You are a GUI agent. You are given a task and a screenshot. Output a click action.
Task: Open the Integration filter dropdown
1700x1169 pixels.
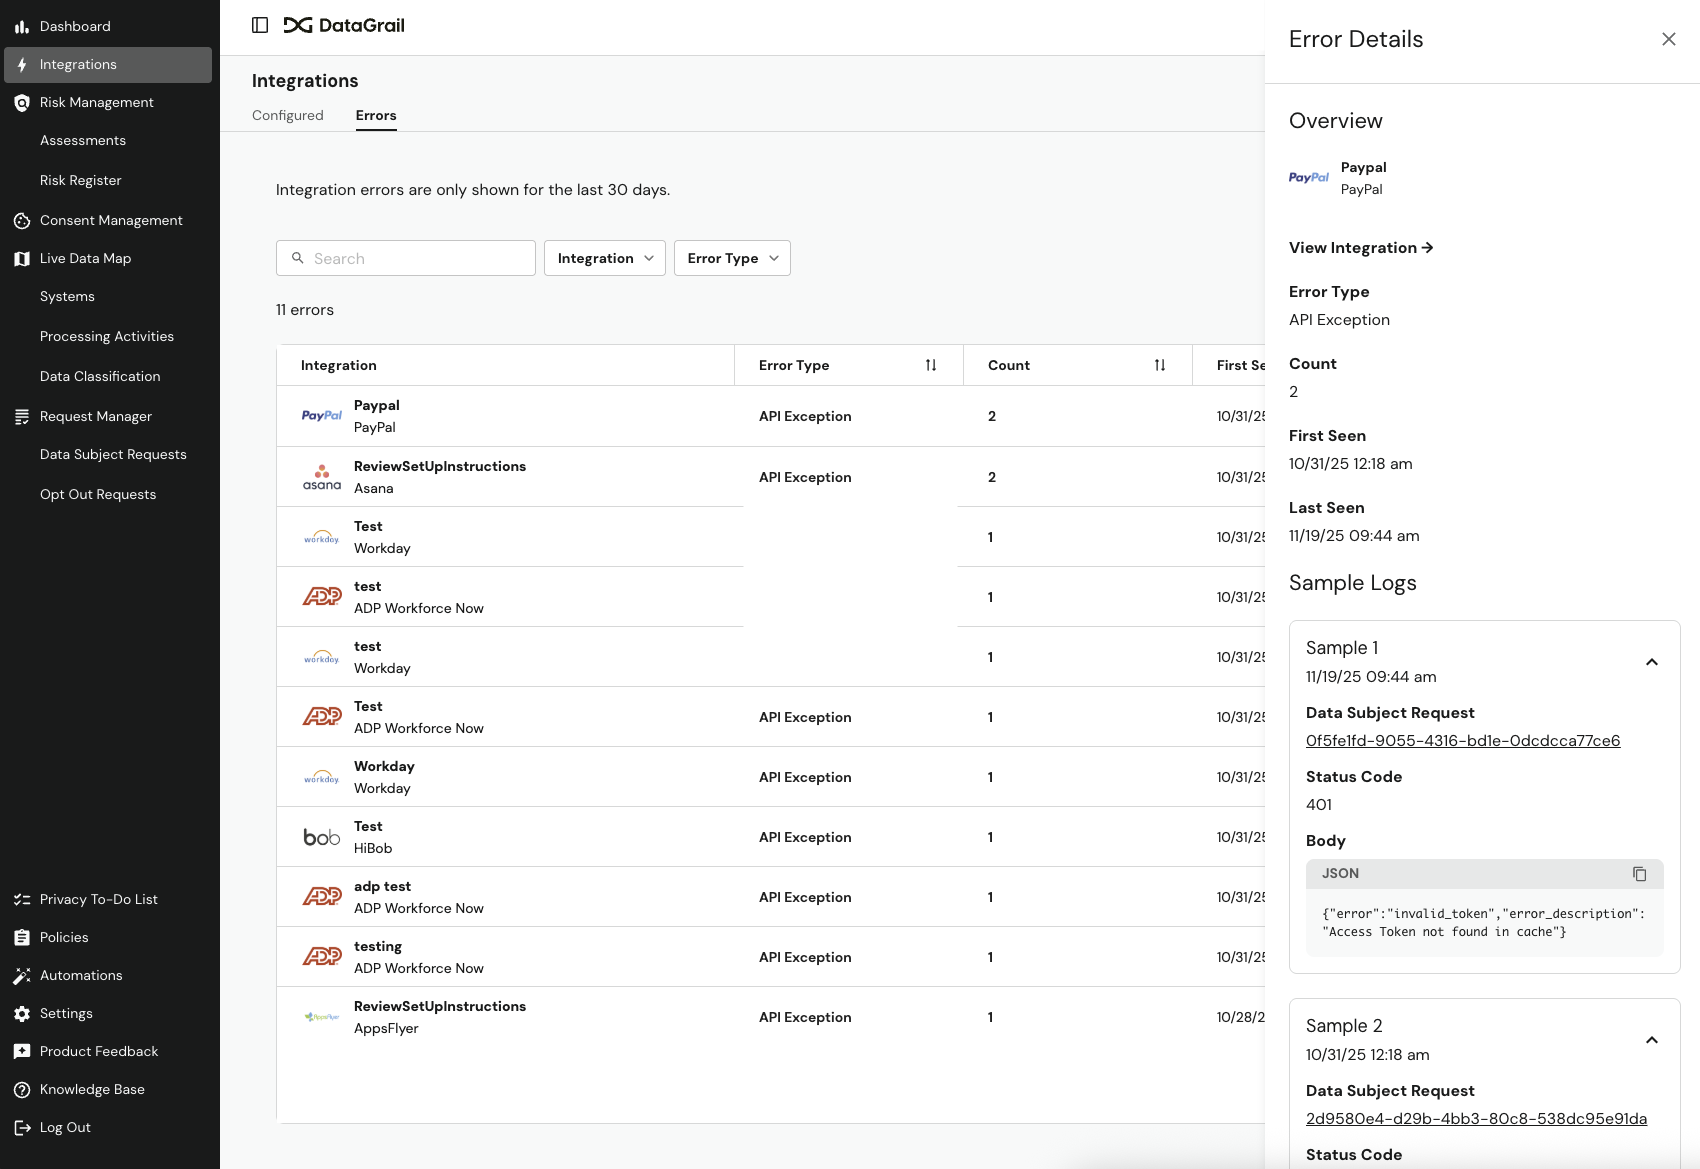point(604,258)
